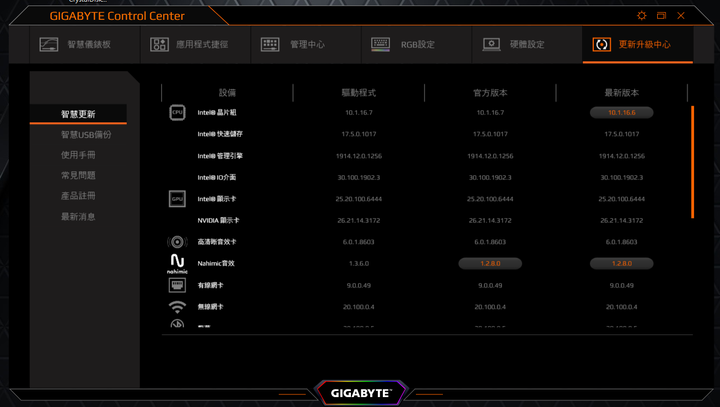Go to 硬體設定 tab
The width and height of the screenshot is (720, 407).
tap(527, 45)
